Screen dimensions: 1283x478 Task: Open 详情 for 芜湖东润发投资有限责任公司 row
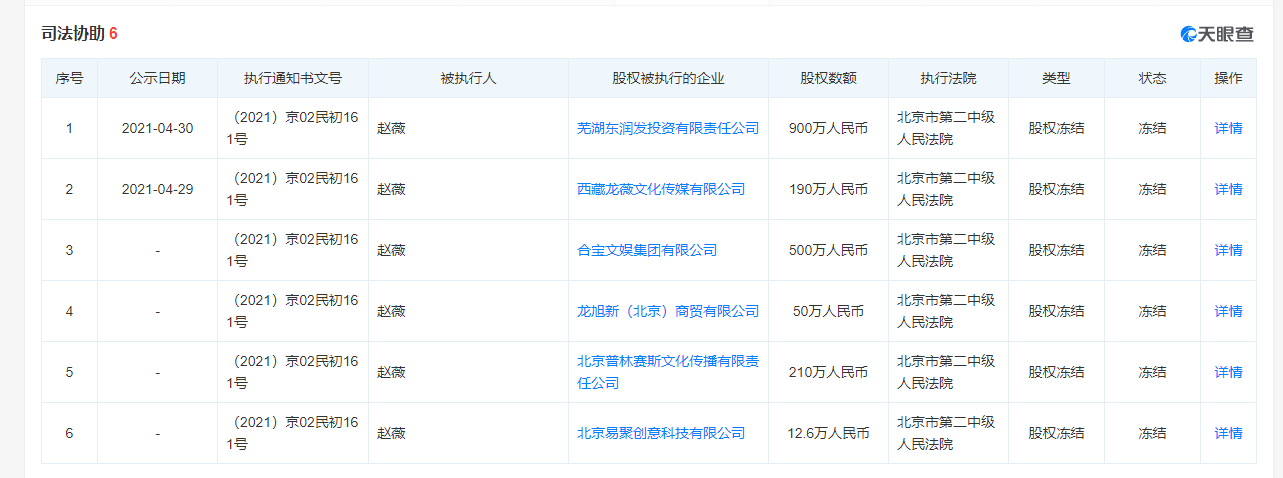1228,128
